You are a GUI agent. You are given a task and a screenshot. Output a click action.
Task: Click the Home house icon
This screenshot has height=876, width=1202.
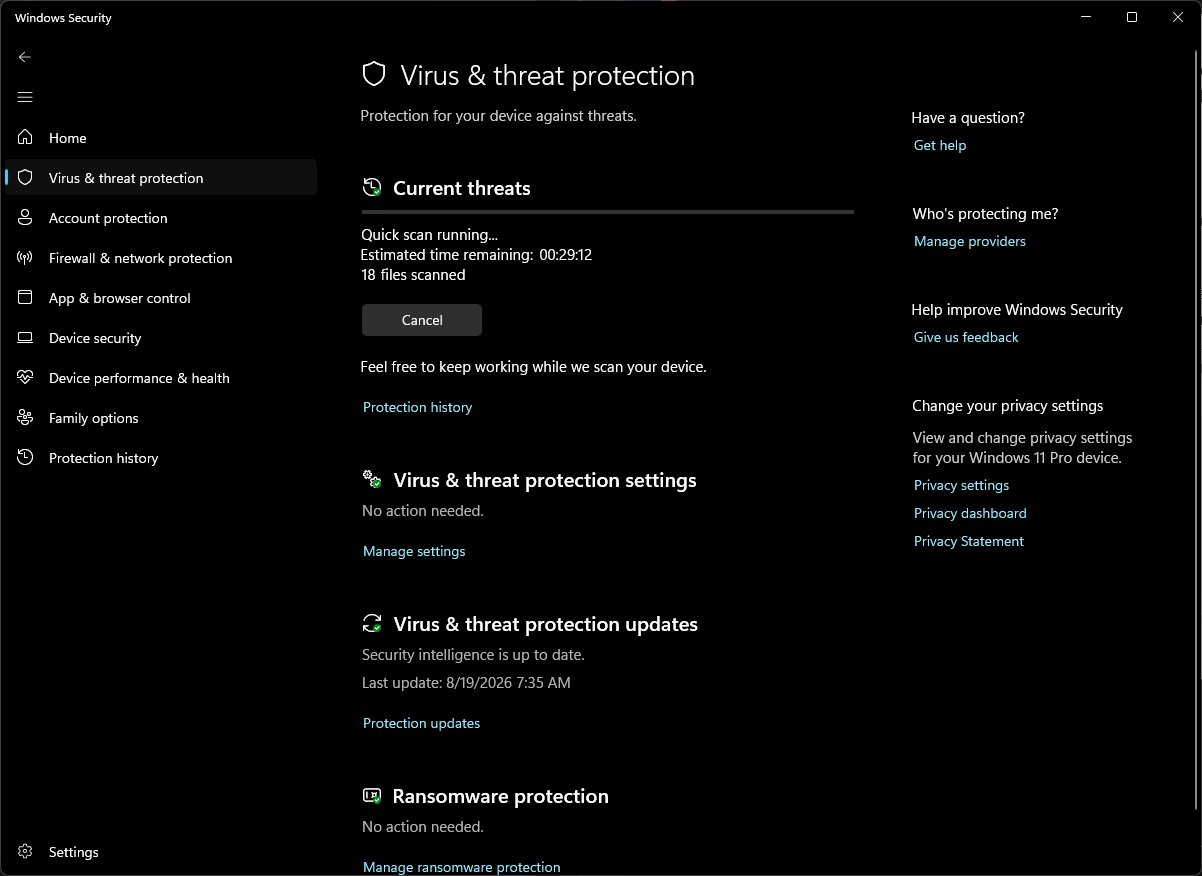[26, 137]
